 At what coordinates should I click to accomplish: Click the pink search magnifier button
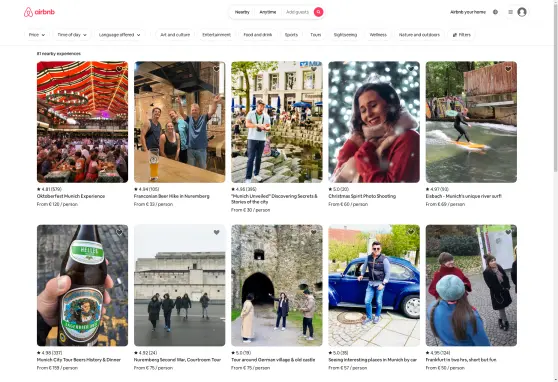click(319, 12)
